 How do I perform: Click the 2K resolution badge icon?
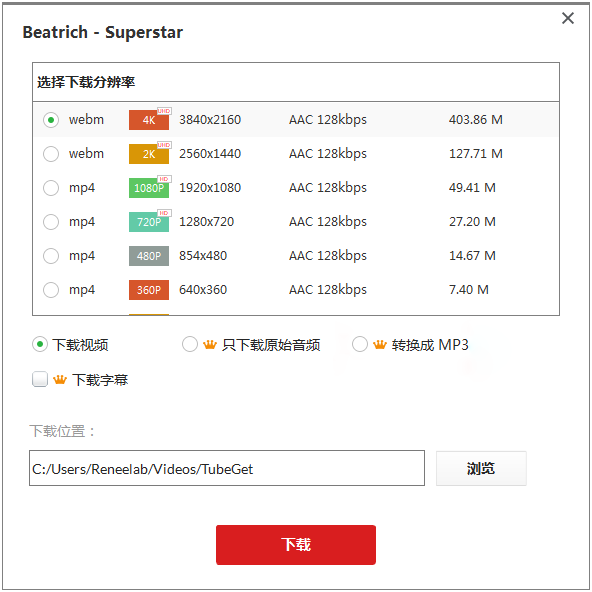coord(149,153)
